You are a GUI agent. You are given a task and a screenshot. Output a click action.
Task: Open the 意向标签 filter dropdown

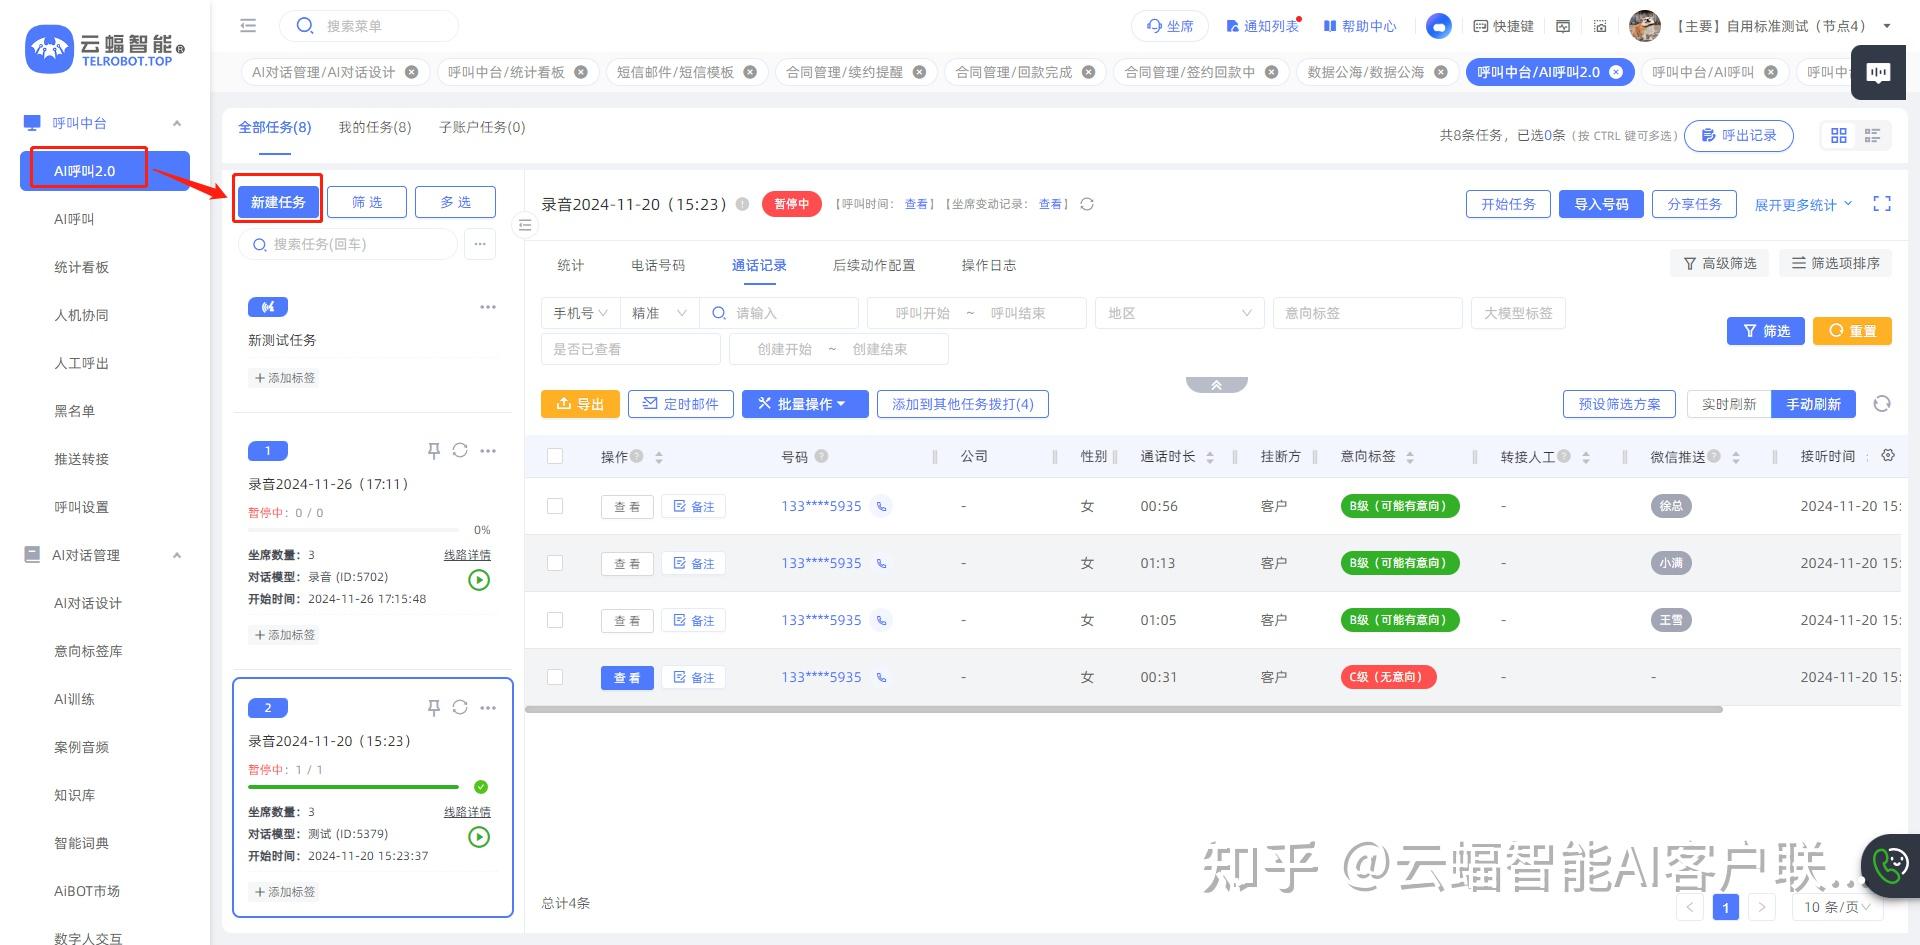[x=1367, y=313]
